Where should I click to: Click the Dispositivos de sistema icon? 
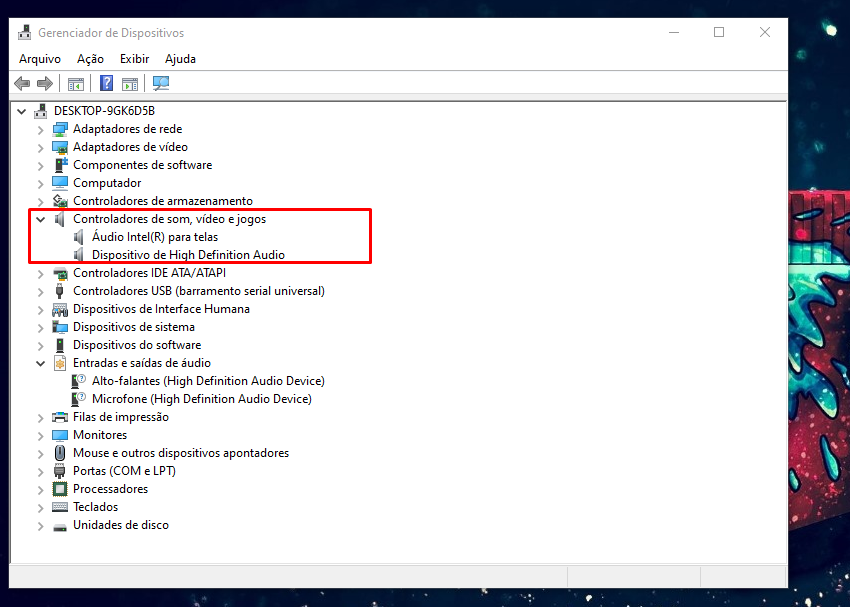[x=60, y=327]
